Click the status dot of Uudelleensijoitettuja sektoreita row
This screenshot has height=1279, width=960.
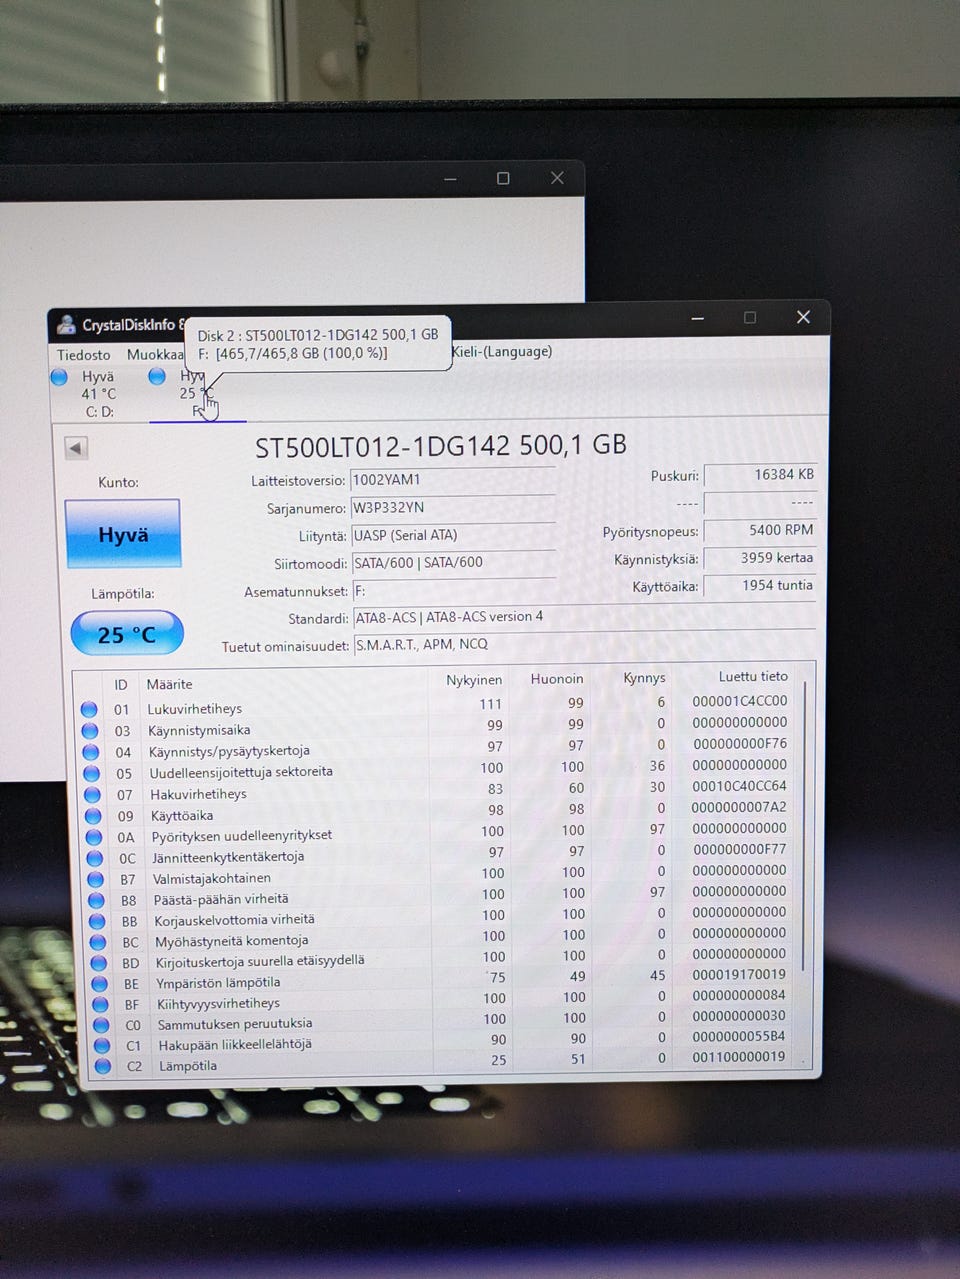click(x=92, y=773)
